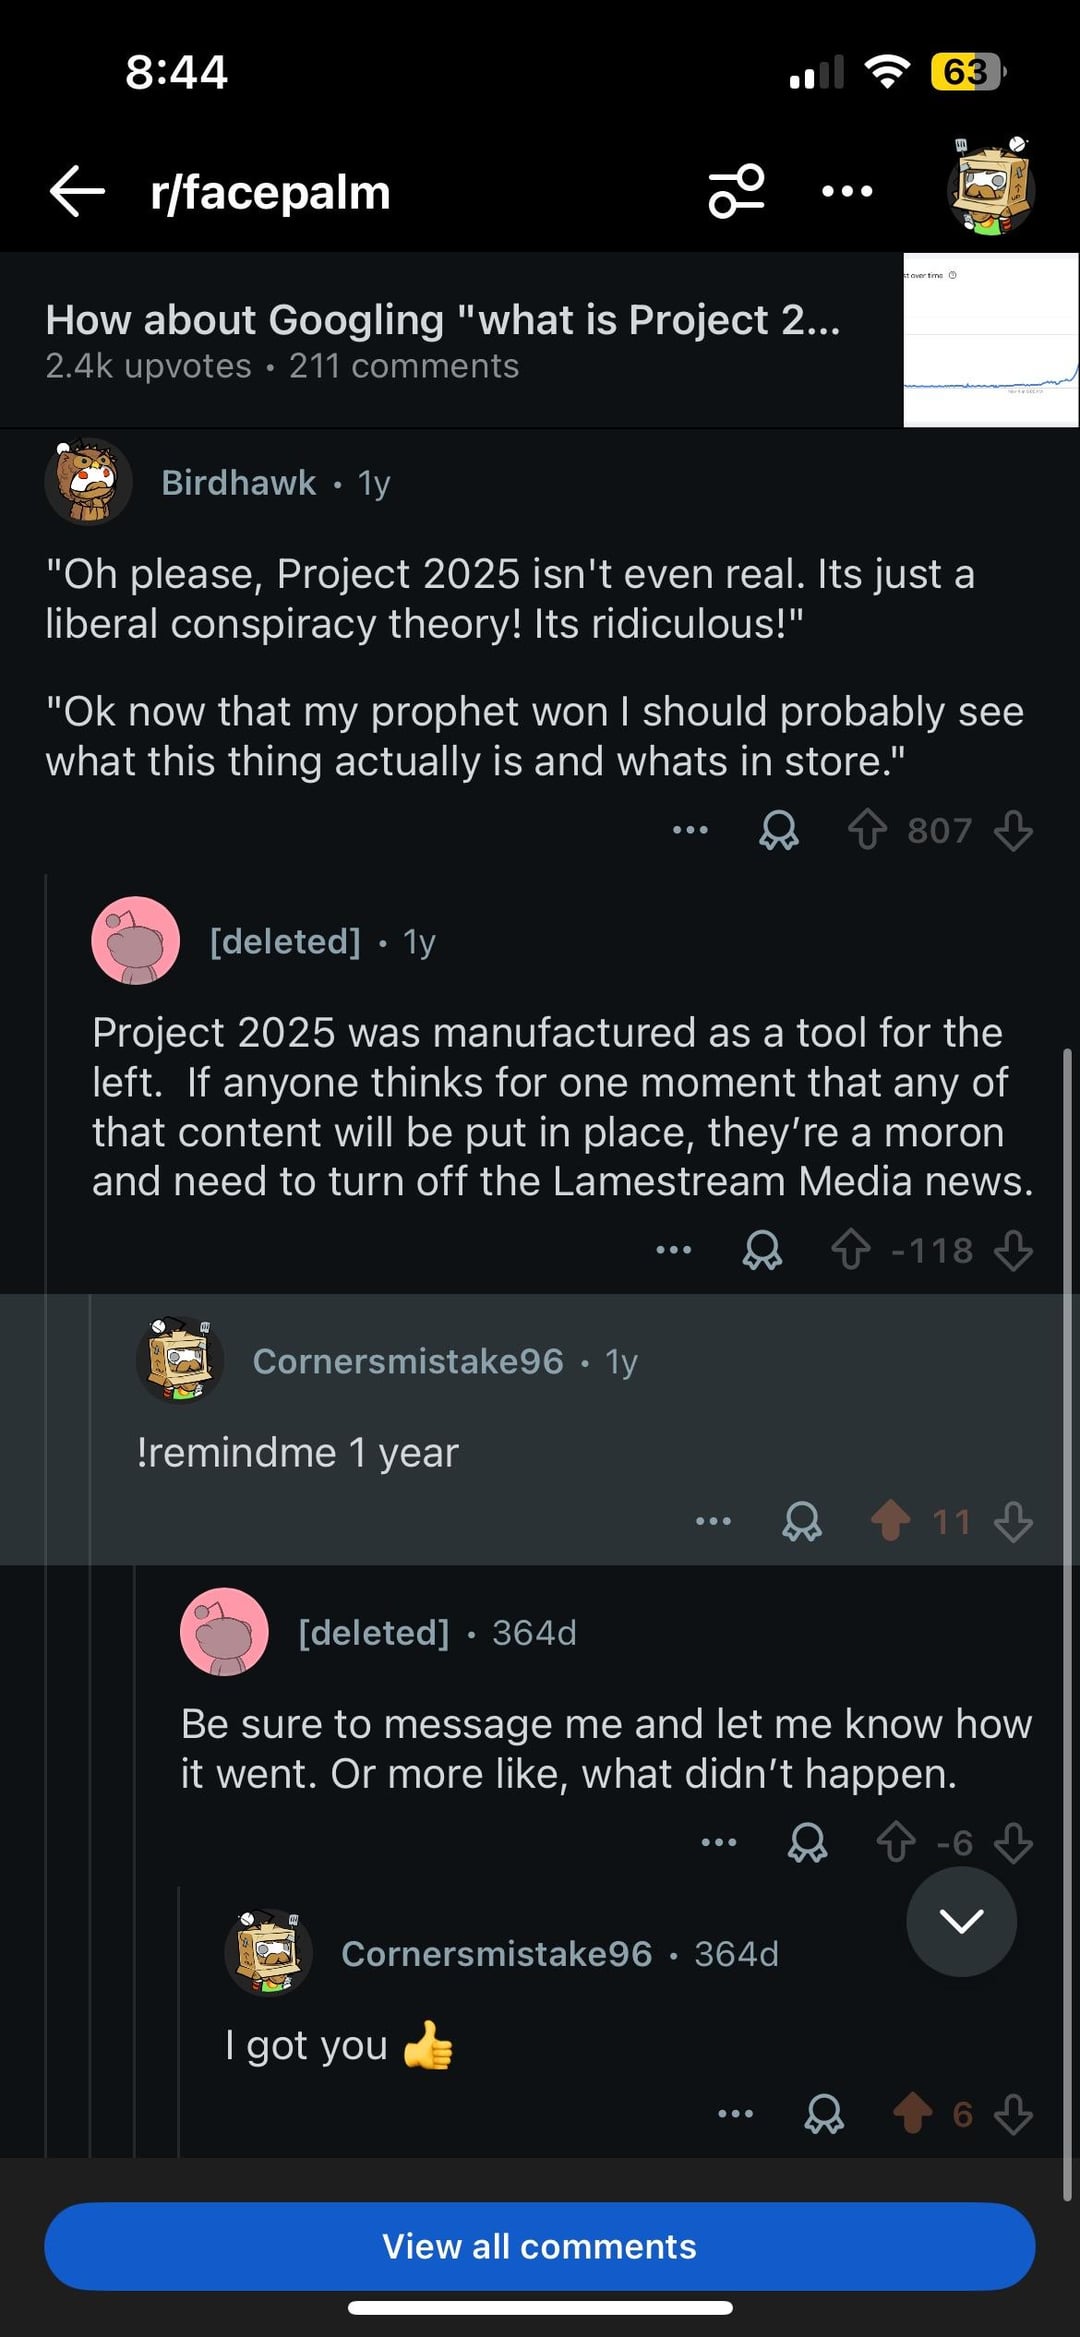The image size is (1080, 2337).
Task: Collapse Birdhawk's thread via the left line
Action: (x=46, y=1500)
